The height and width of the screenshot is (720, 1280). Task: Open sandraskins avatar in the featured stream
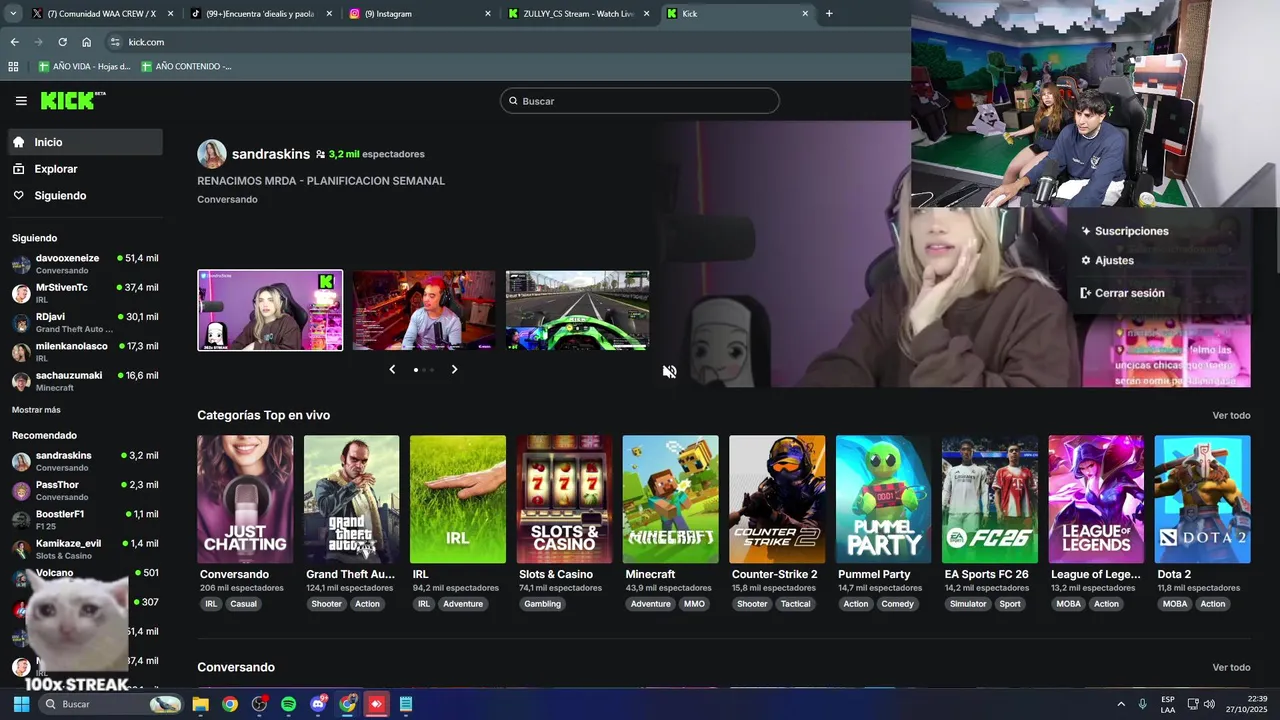tap(212, 154)
